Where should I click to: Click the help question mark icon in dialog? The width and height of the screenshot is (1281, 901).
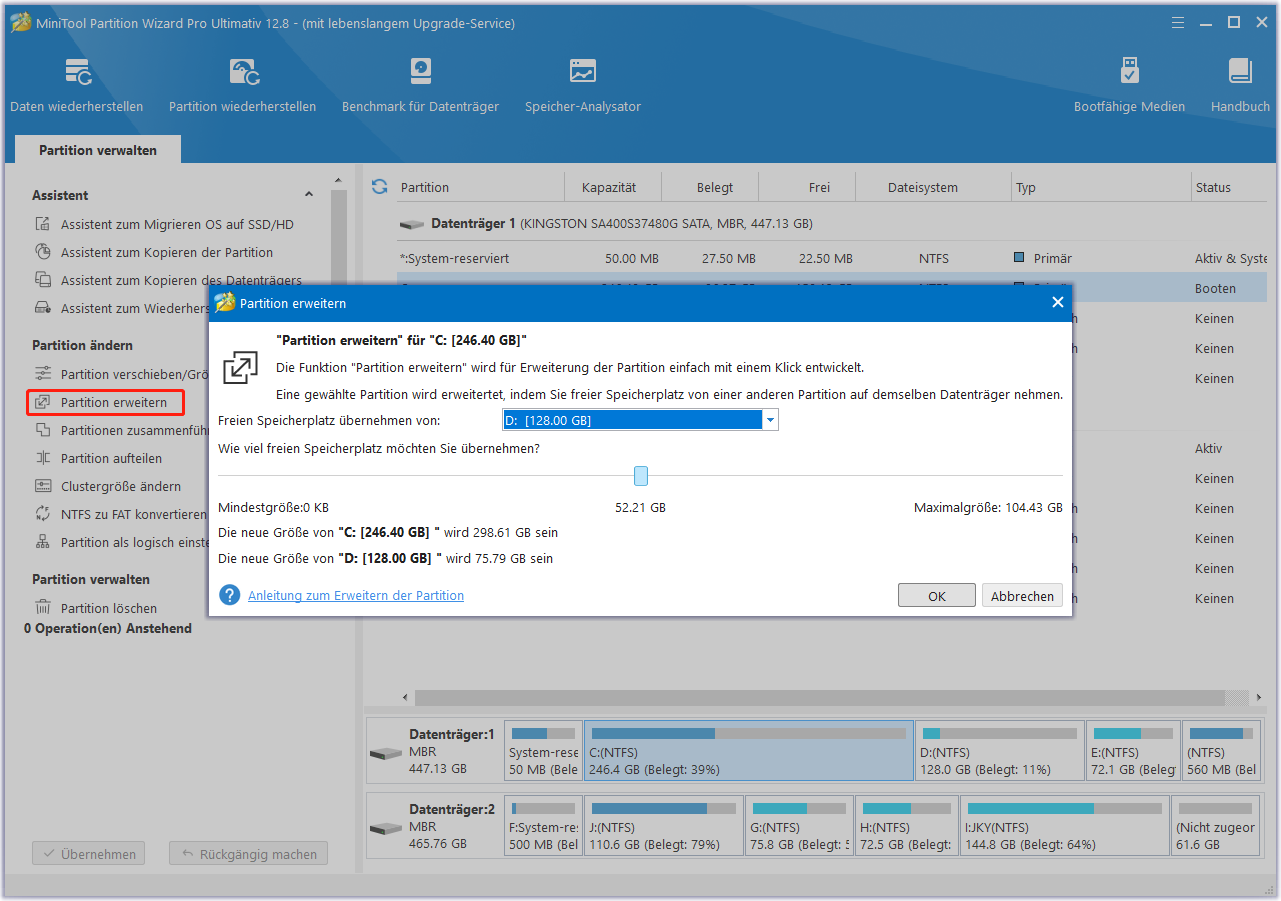pyautogui.click(x=230, y=595)
